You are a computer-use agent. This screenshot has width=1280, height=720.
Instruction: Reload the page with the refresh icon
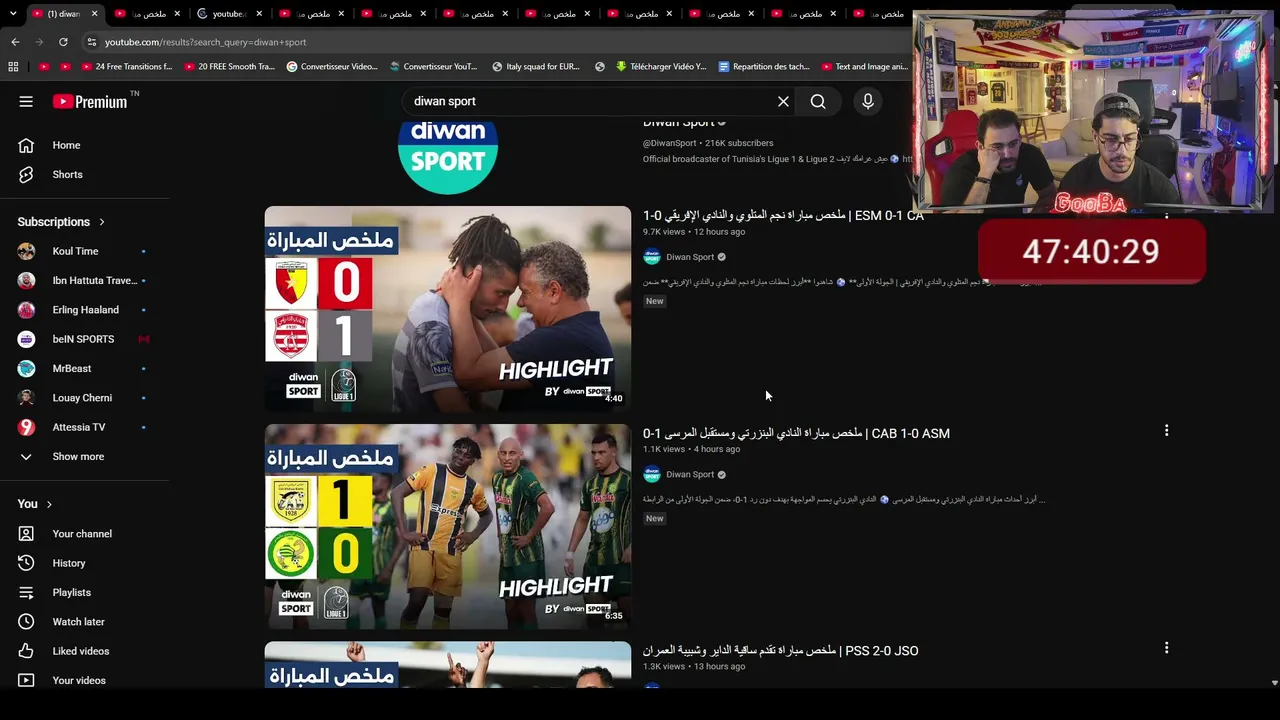pyautogui.click(x=63, y=42)
